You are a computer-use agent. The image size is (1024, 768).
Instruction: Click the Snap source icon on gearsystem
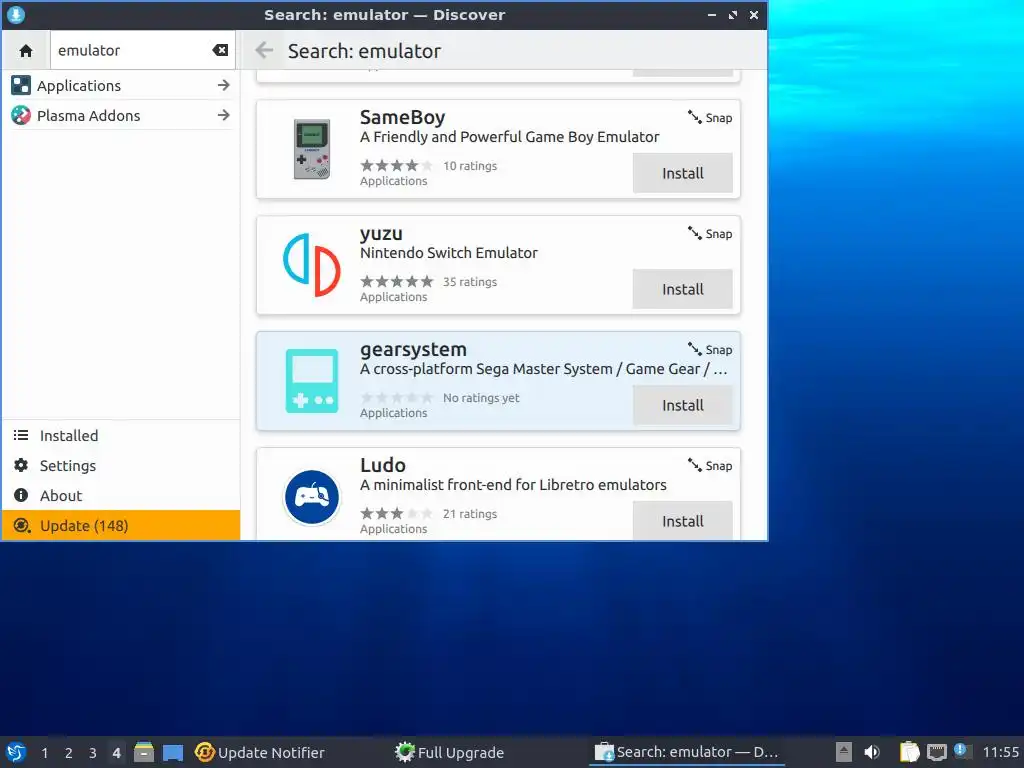click(x=694, y=349)
